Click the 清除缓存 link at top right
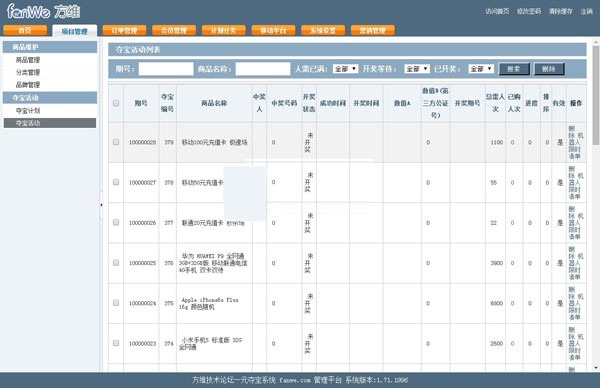This screenshot has height=388, width=600. 561,11
